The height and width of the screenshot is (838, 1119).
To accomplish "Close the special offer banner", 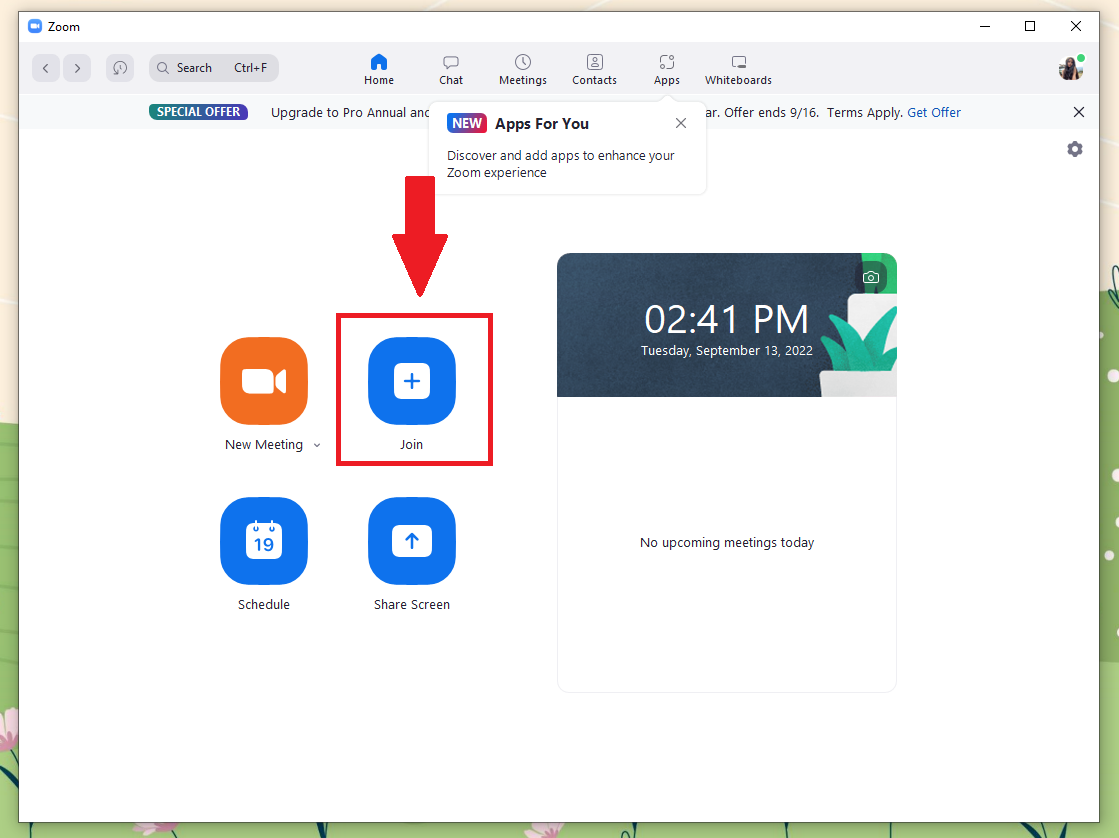I will (1079, 112).
